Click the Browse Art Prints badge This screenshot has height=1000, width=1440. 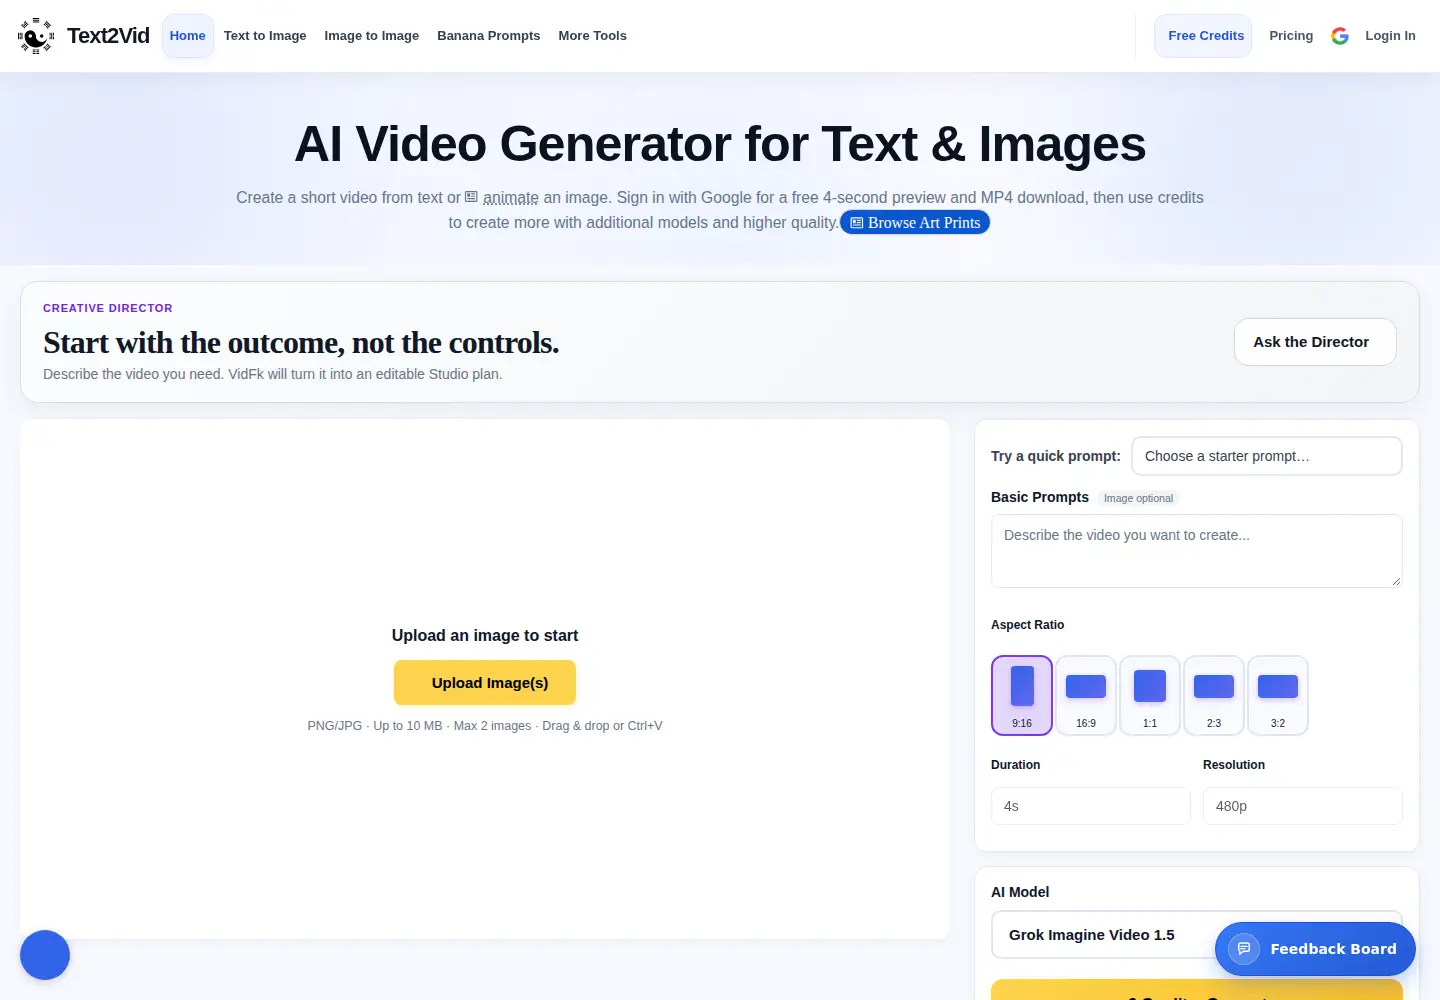pos(915,222)
